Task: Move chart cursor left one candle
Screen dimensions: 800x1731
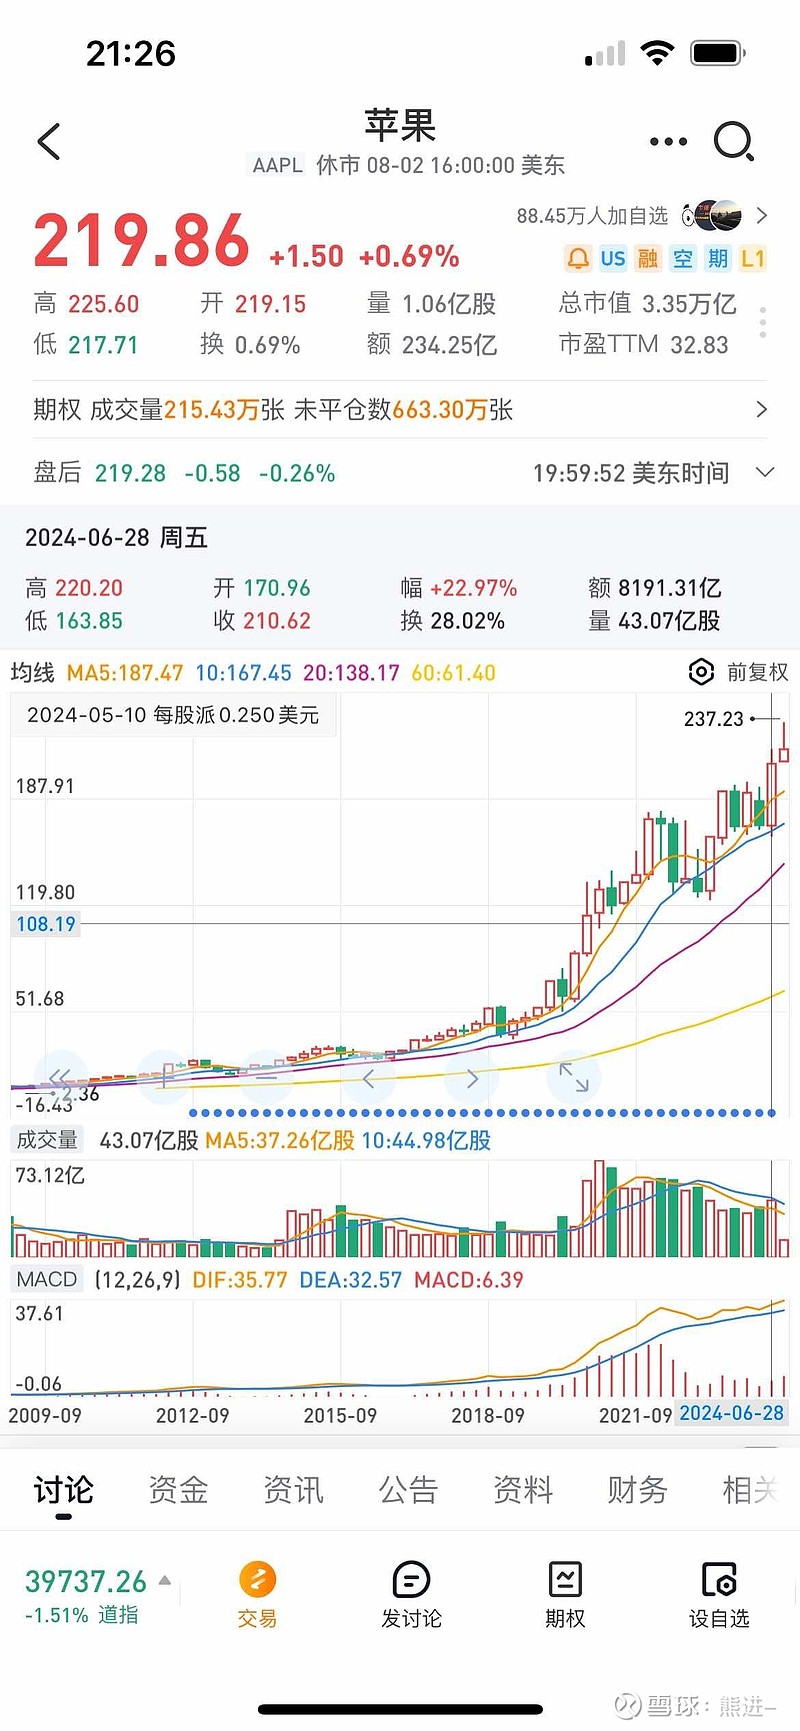Action: [368, 1077]
